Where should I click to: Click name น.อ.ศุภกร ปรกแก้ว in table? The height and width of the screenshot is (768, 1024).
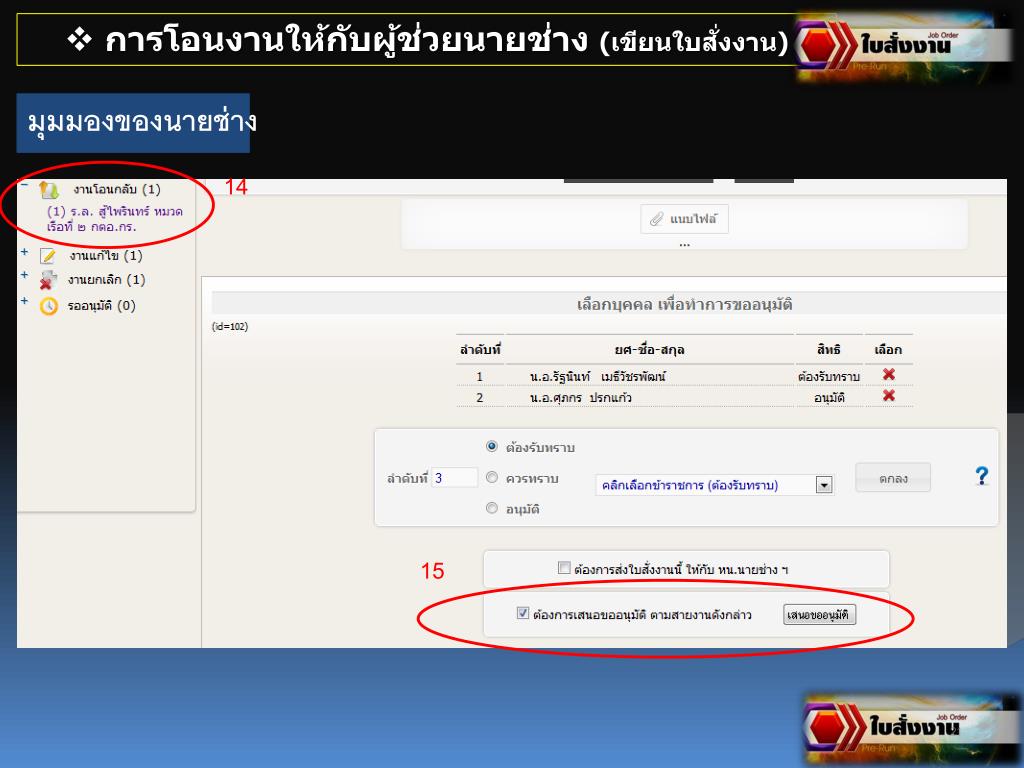click(x=581, y=398)
